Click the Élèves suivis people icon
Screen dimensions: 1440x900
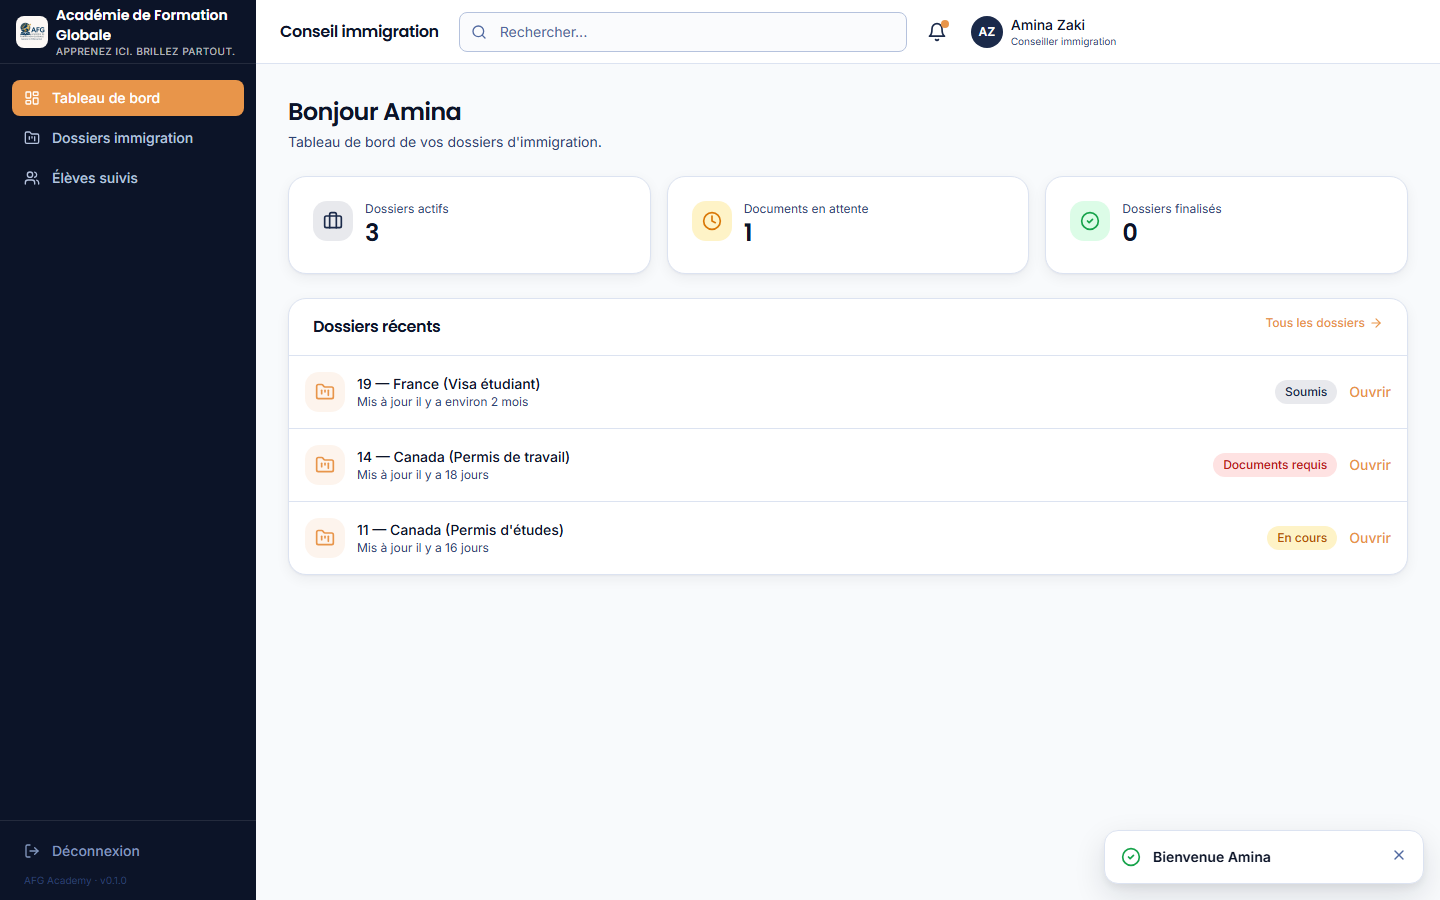point(32,178)
